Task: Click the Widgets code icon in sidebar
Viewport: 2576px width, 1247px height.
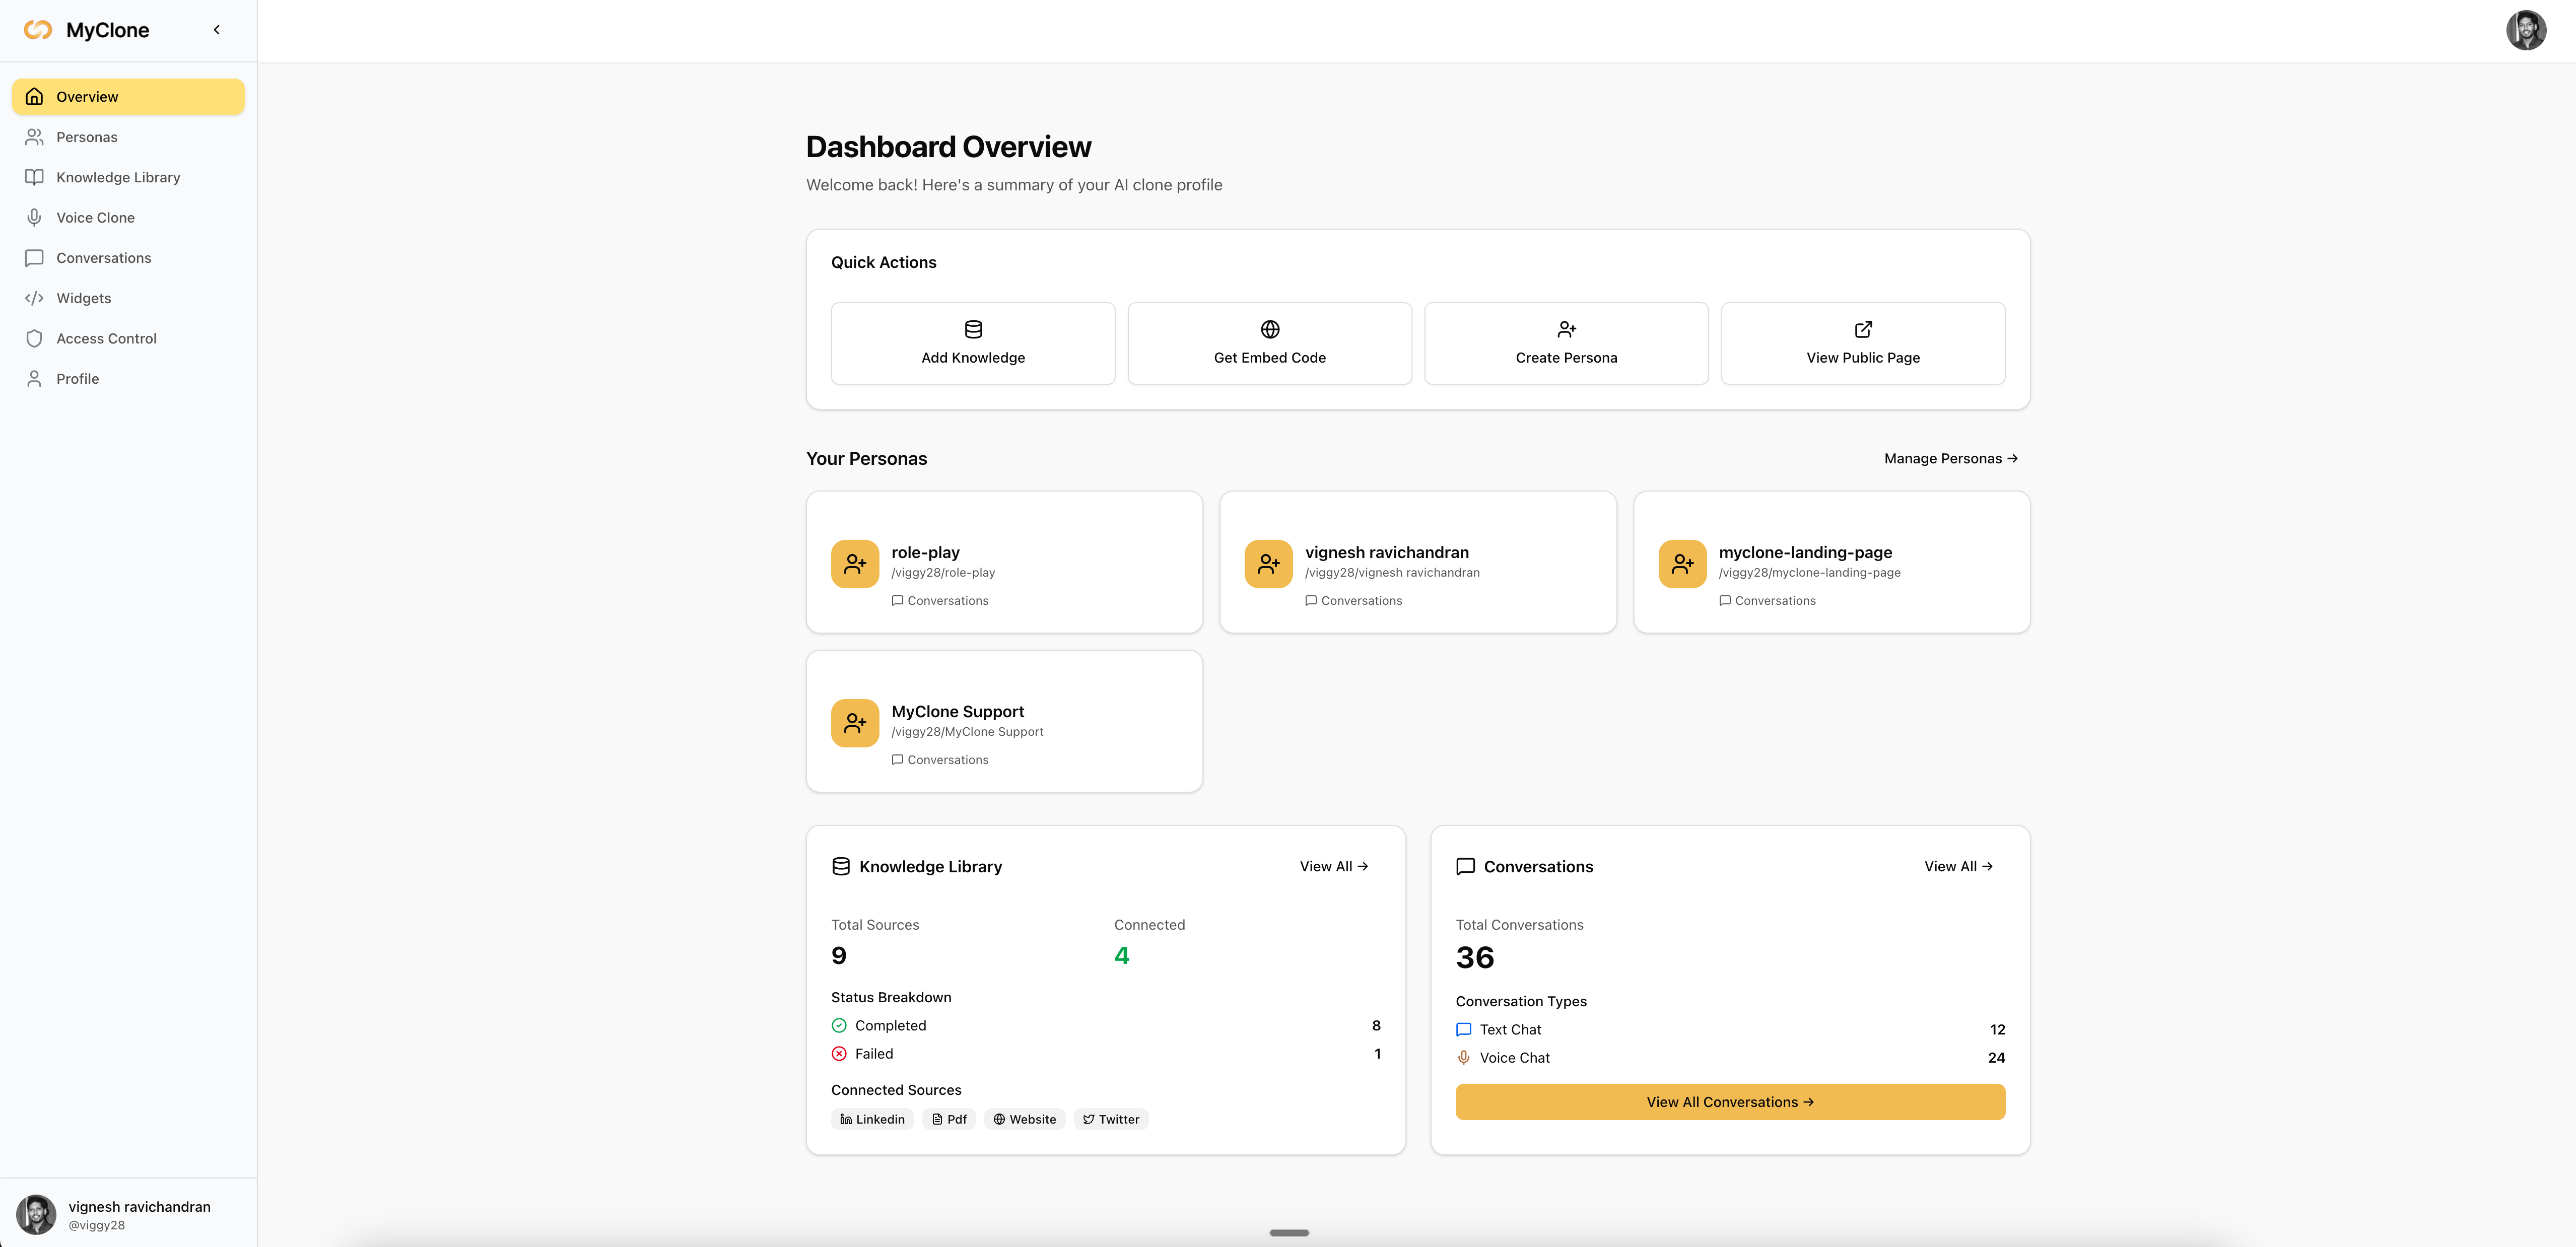Action: tap(34, 298)
